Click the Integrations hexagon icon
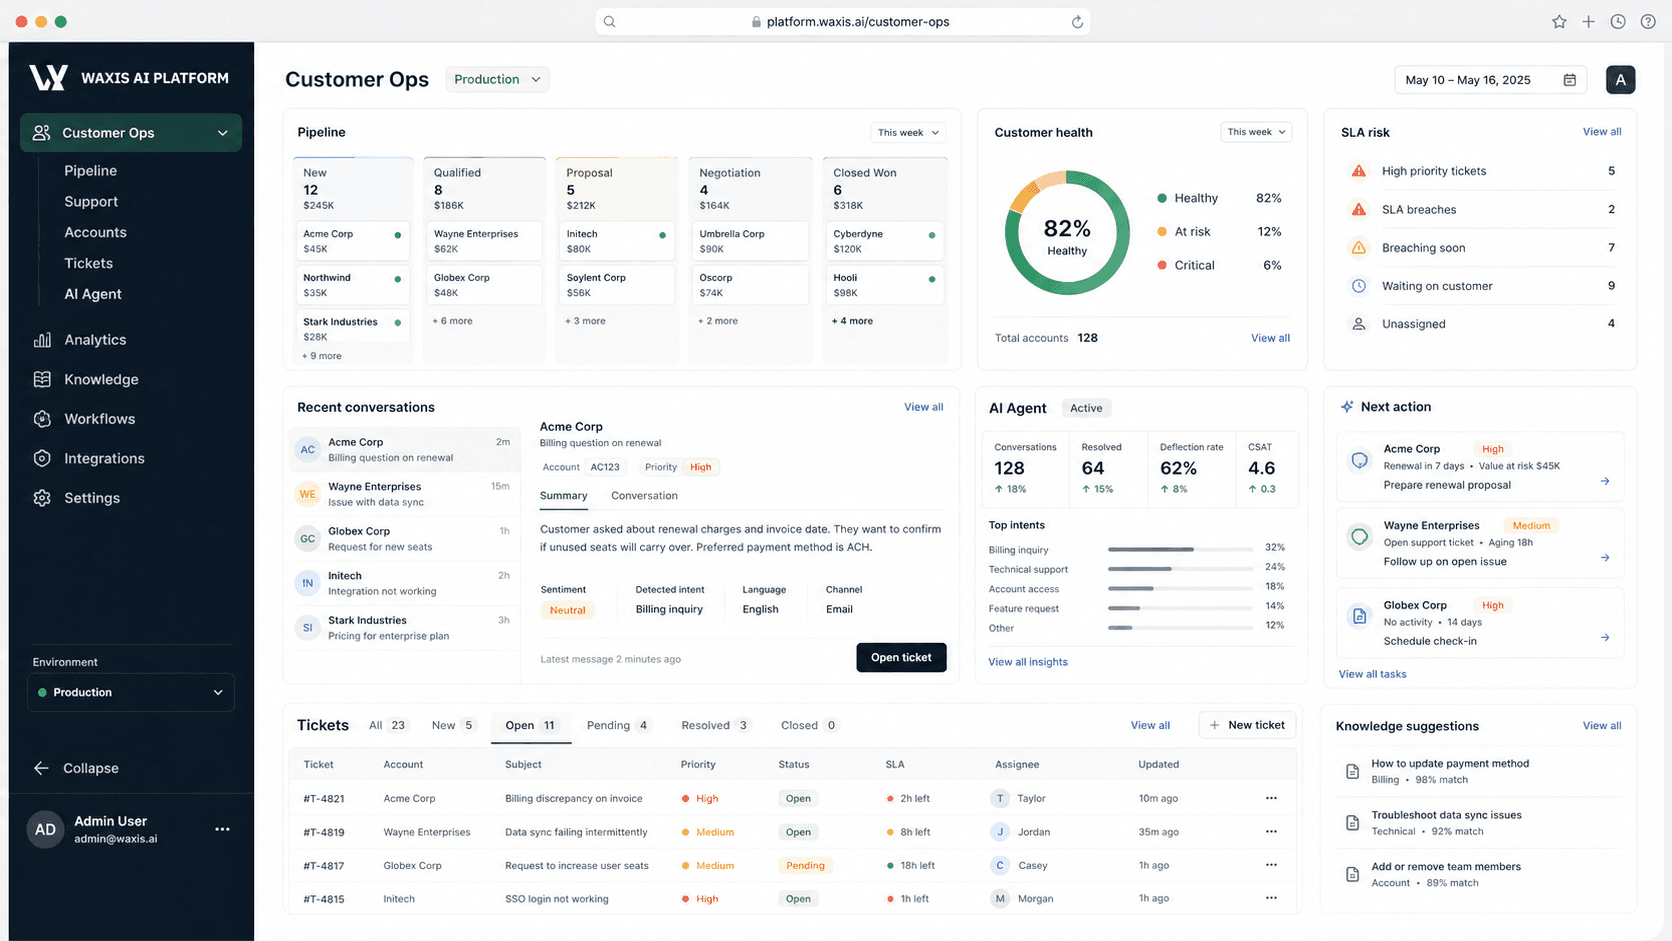The height and width of the screenshot is (941, 1672). [42, 458]
